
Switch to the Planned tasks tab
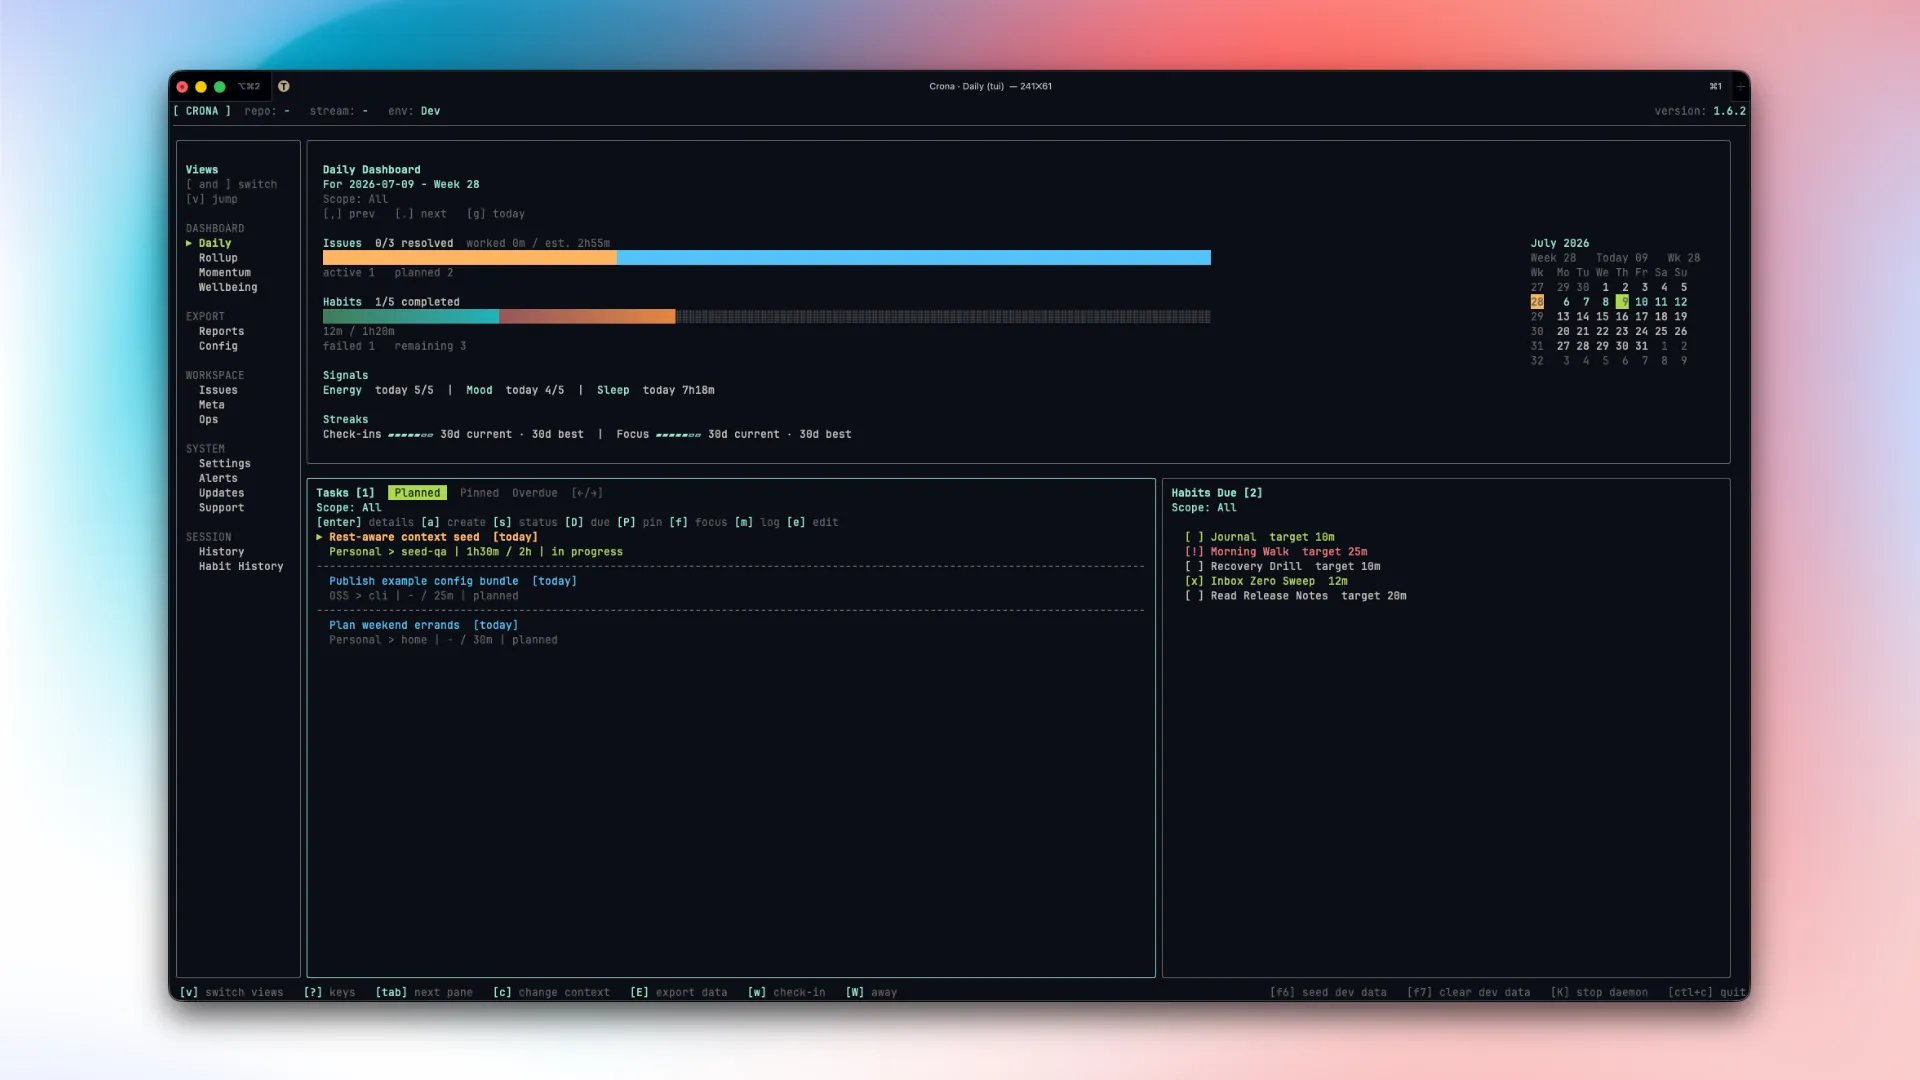pos(417,493)
